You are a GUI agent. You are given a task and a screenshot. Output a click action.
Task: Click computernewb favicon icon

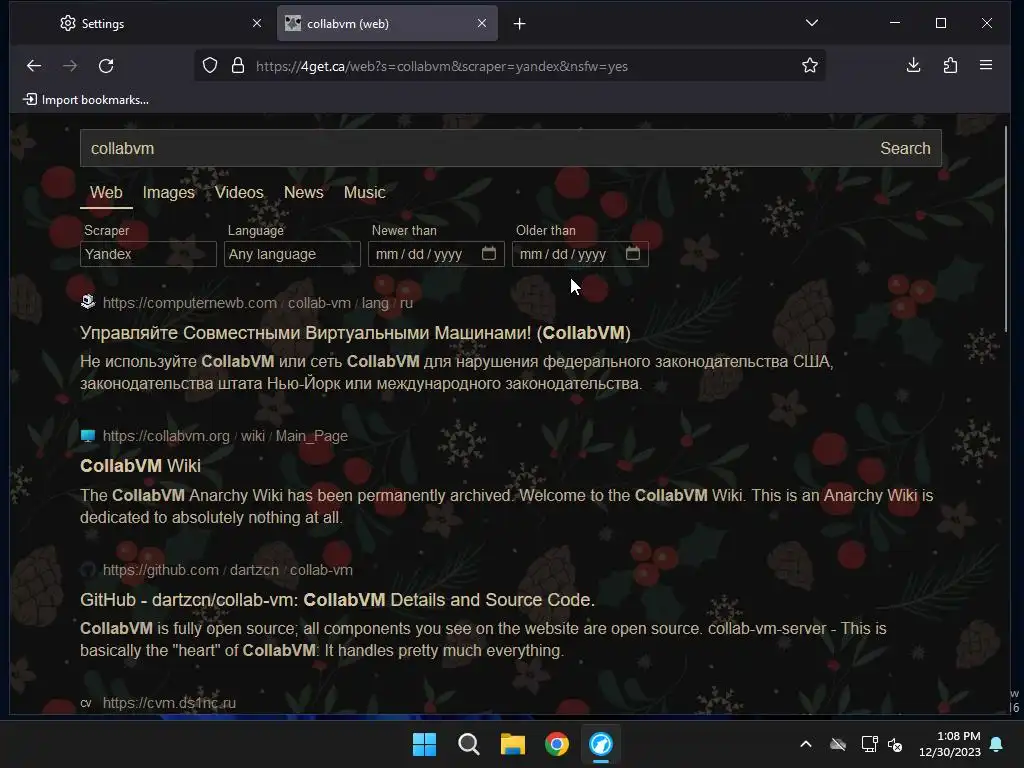coord(88,302)
